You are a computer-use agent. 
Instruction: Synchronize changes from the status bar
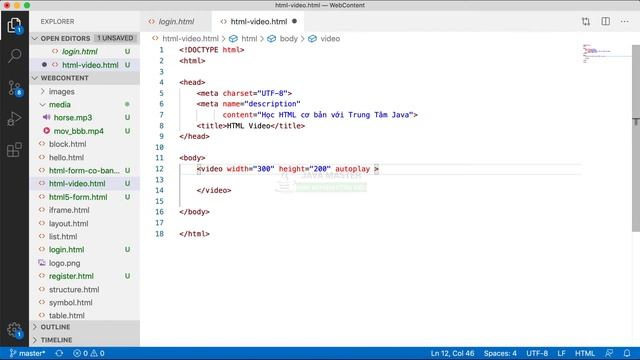pos(59,353)
